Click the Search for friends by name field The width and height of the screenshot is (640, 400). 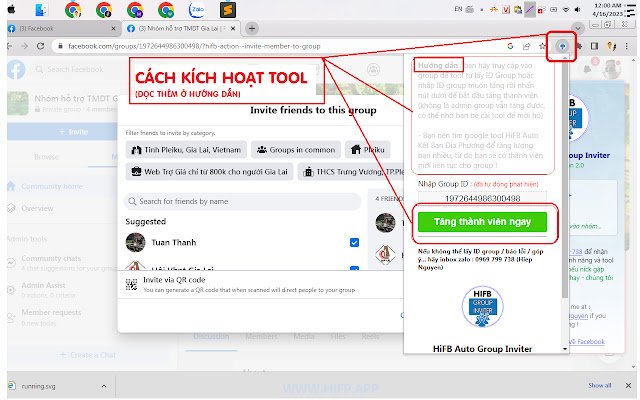tap(242, 201)
